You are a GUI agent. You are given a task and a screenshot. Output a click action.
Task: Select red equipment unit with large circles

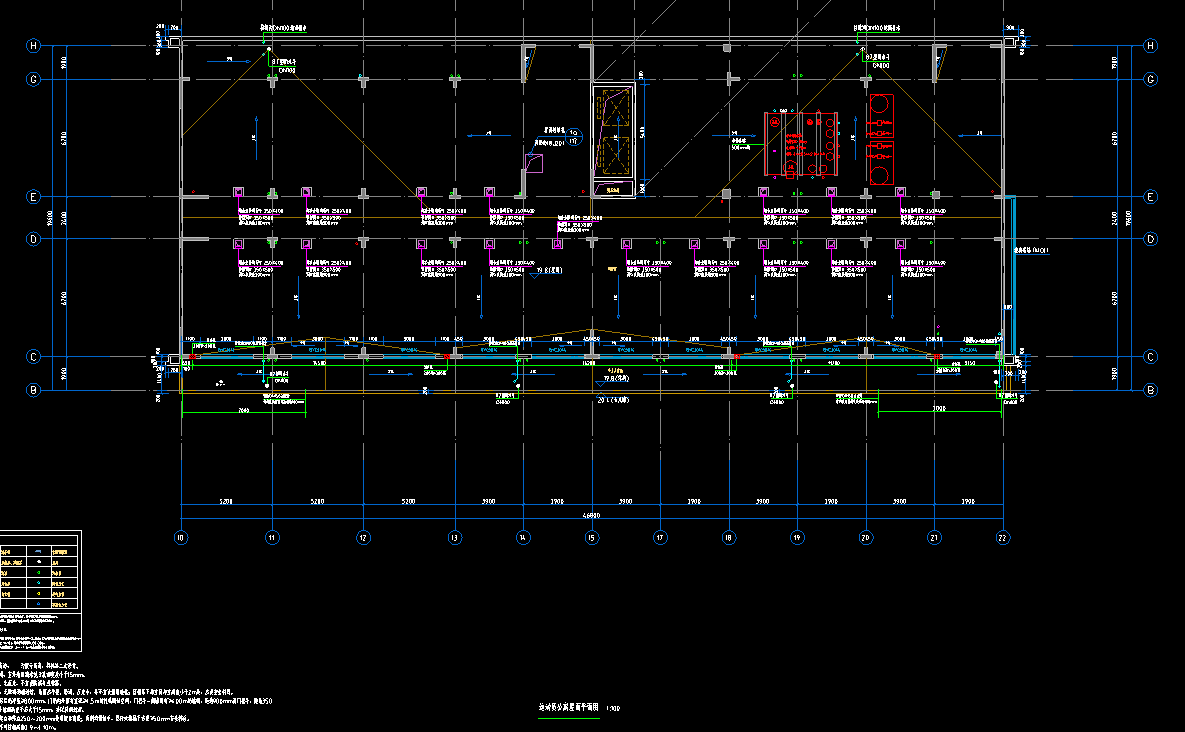coord(881,140)
